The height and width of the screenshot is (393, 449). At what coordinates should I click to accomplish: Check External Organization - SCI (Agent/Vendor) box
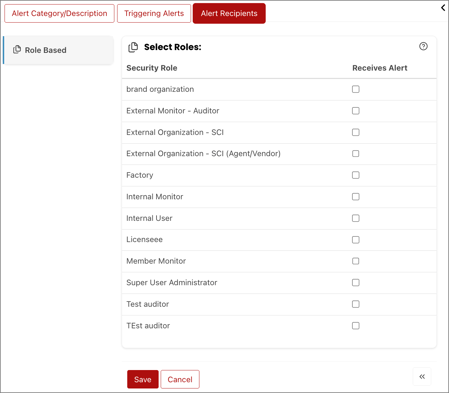(356, 153)
